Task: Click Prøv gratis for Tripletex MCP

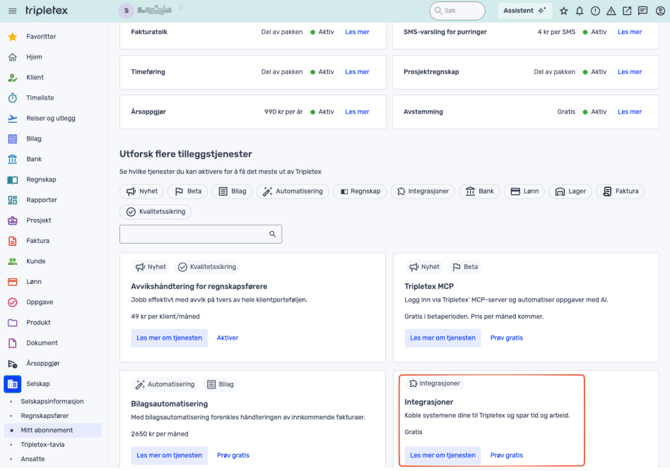Action: point(506,338)
